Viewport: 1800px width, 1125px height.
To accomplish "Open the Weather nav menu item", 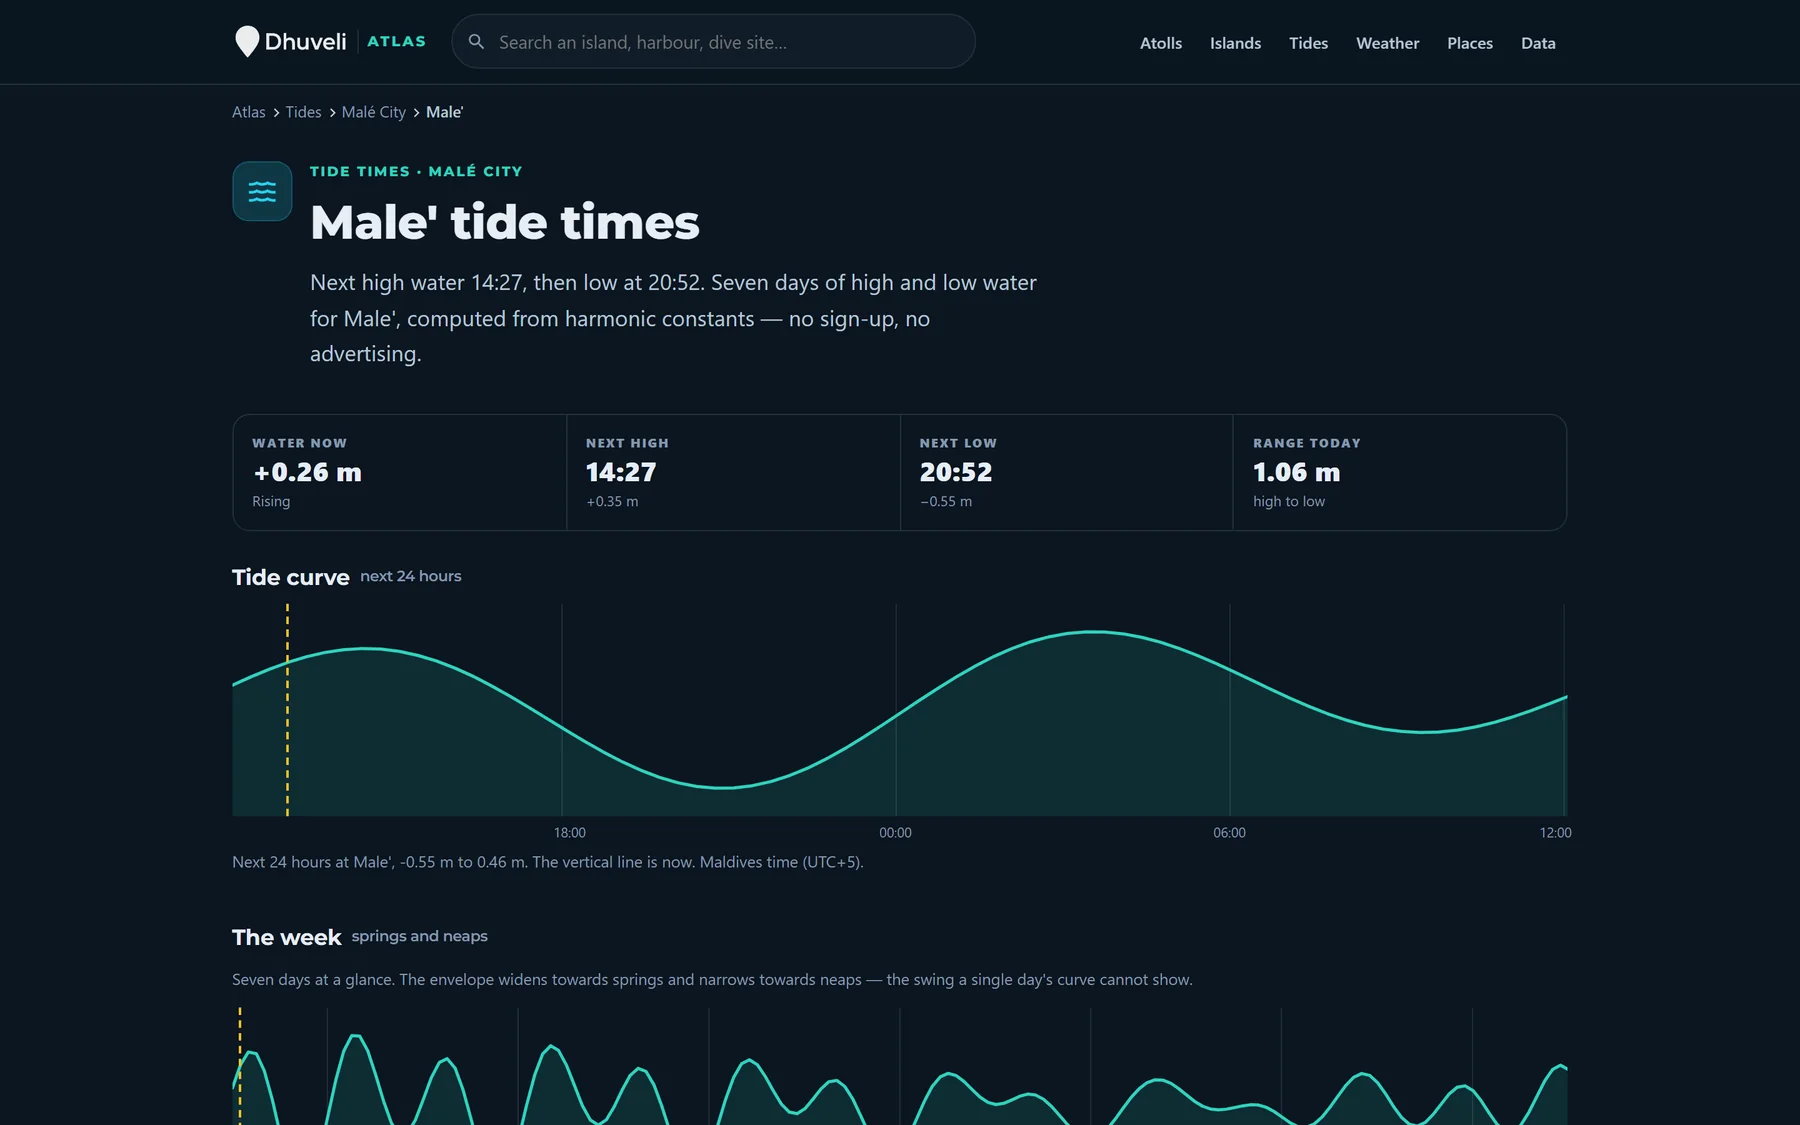I will [x=1387, y=43].
